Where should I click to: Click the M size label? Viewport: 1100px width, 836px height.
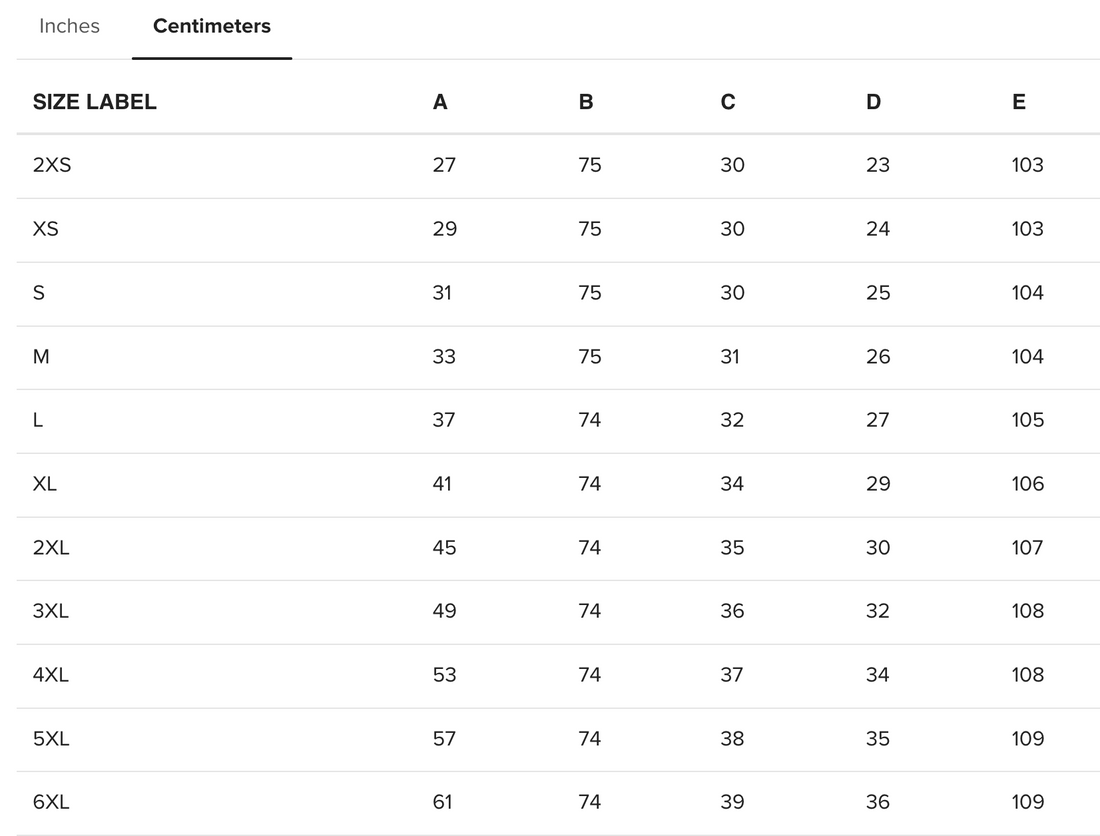pyautogui.click(x=41, y=357)
